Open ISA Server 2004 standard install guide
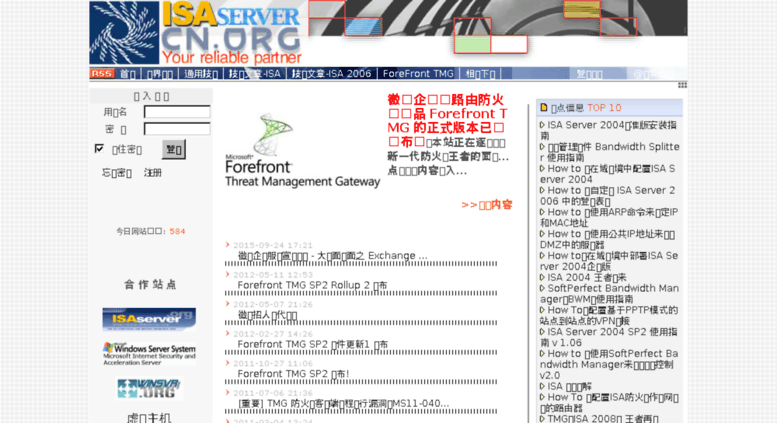777x423 pixels. [x=609, y=130]
